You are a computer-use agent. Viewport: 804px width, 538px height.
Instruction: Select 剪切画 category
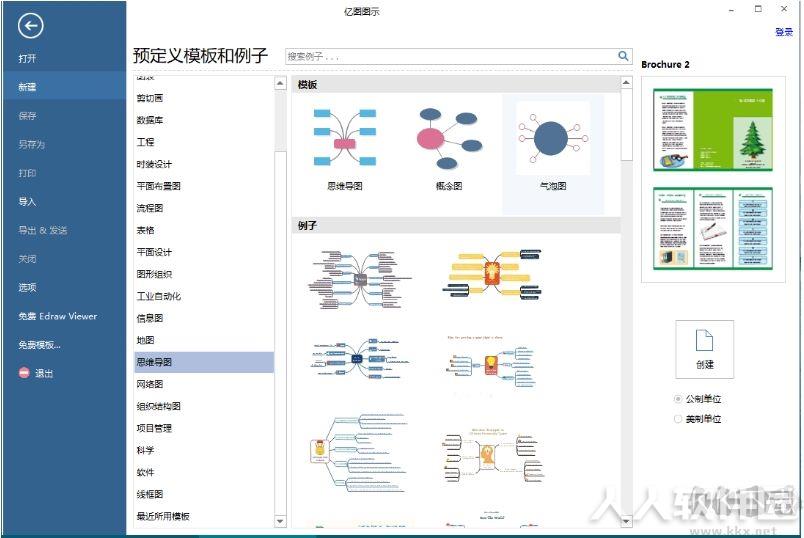pyautogui.click(x=149, y=98)
